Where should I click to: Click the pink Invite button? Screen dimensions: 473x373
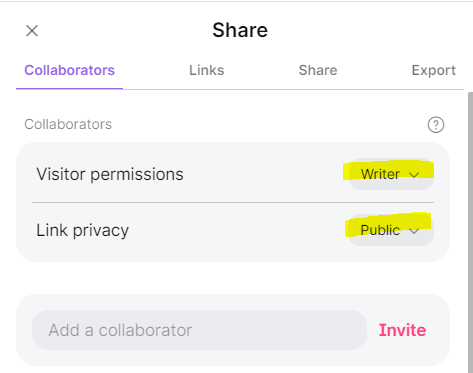402,330
